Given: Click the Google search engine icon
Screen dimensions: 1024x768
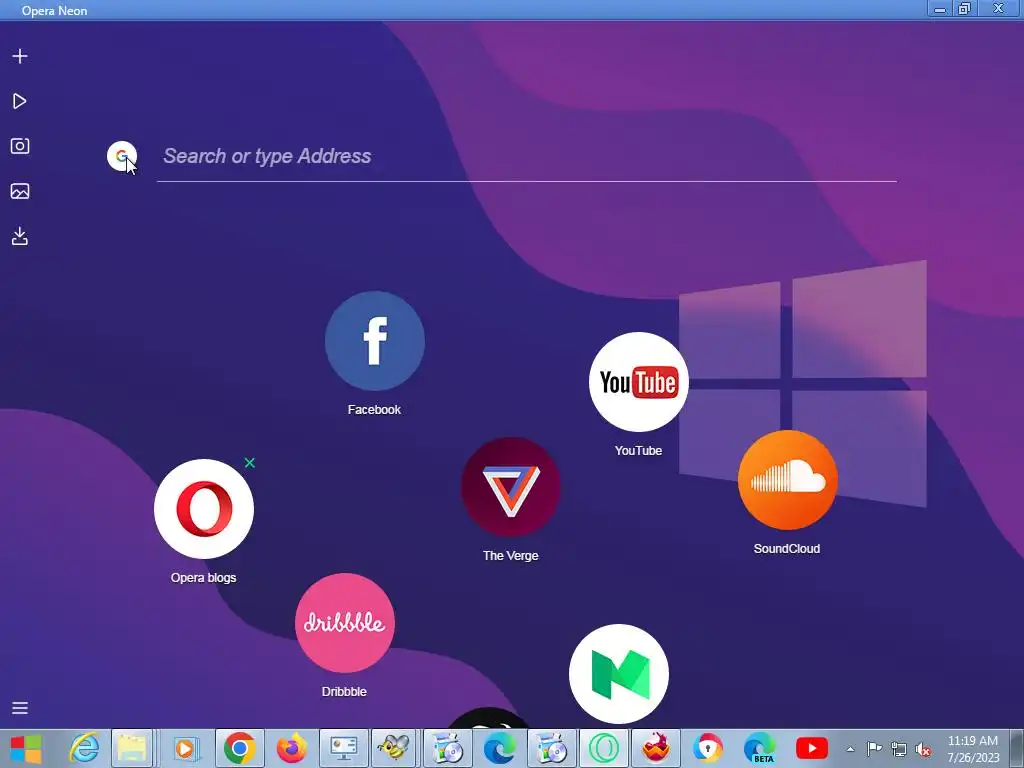Looking at the screenshot, I should (121, 156).
